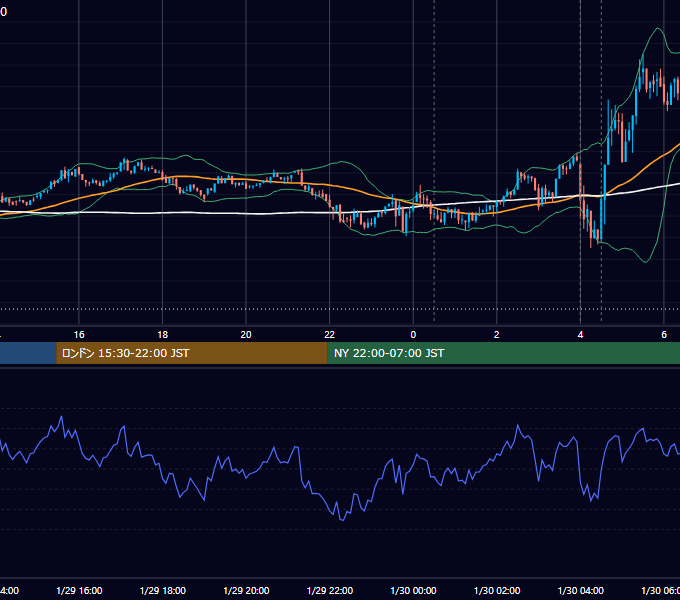Click the 1/30 00:00 date label

[413, 591]
